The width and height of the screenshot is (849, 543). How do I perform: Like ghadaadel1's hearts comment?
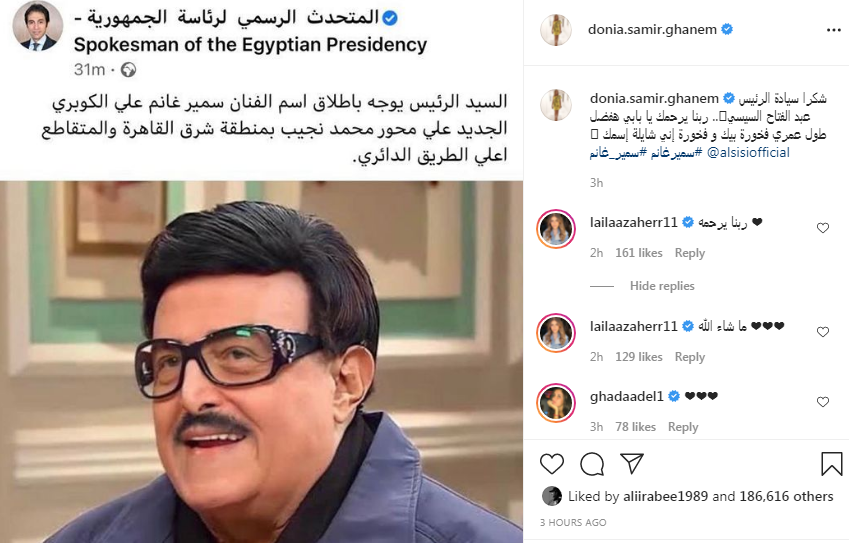coord(823,402)
